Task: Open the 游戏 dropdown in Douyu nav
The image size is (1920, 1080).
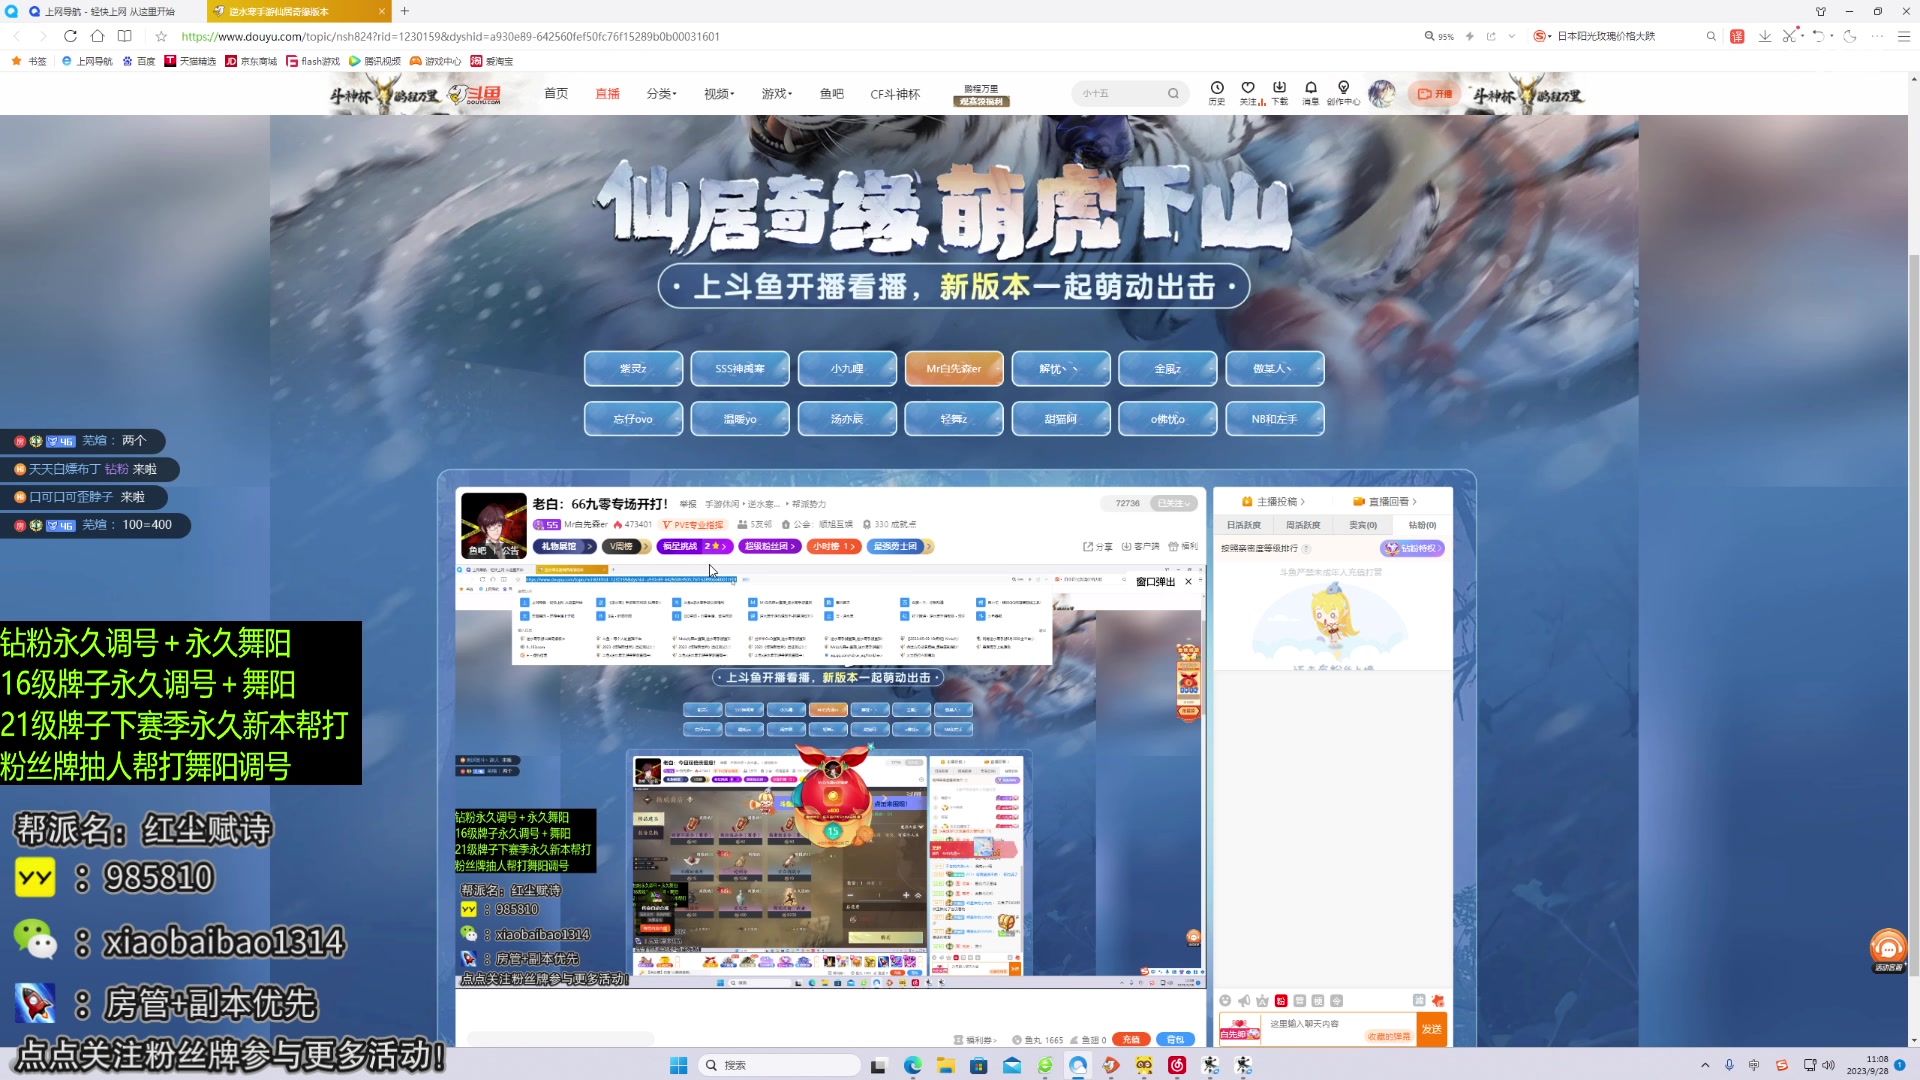Action: [777, 94]
